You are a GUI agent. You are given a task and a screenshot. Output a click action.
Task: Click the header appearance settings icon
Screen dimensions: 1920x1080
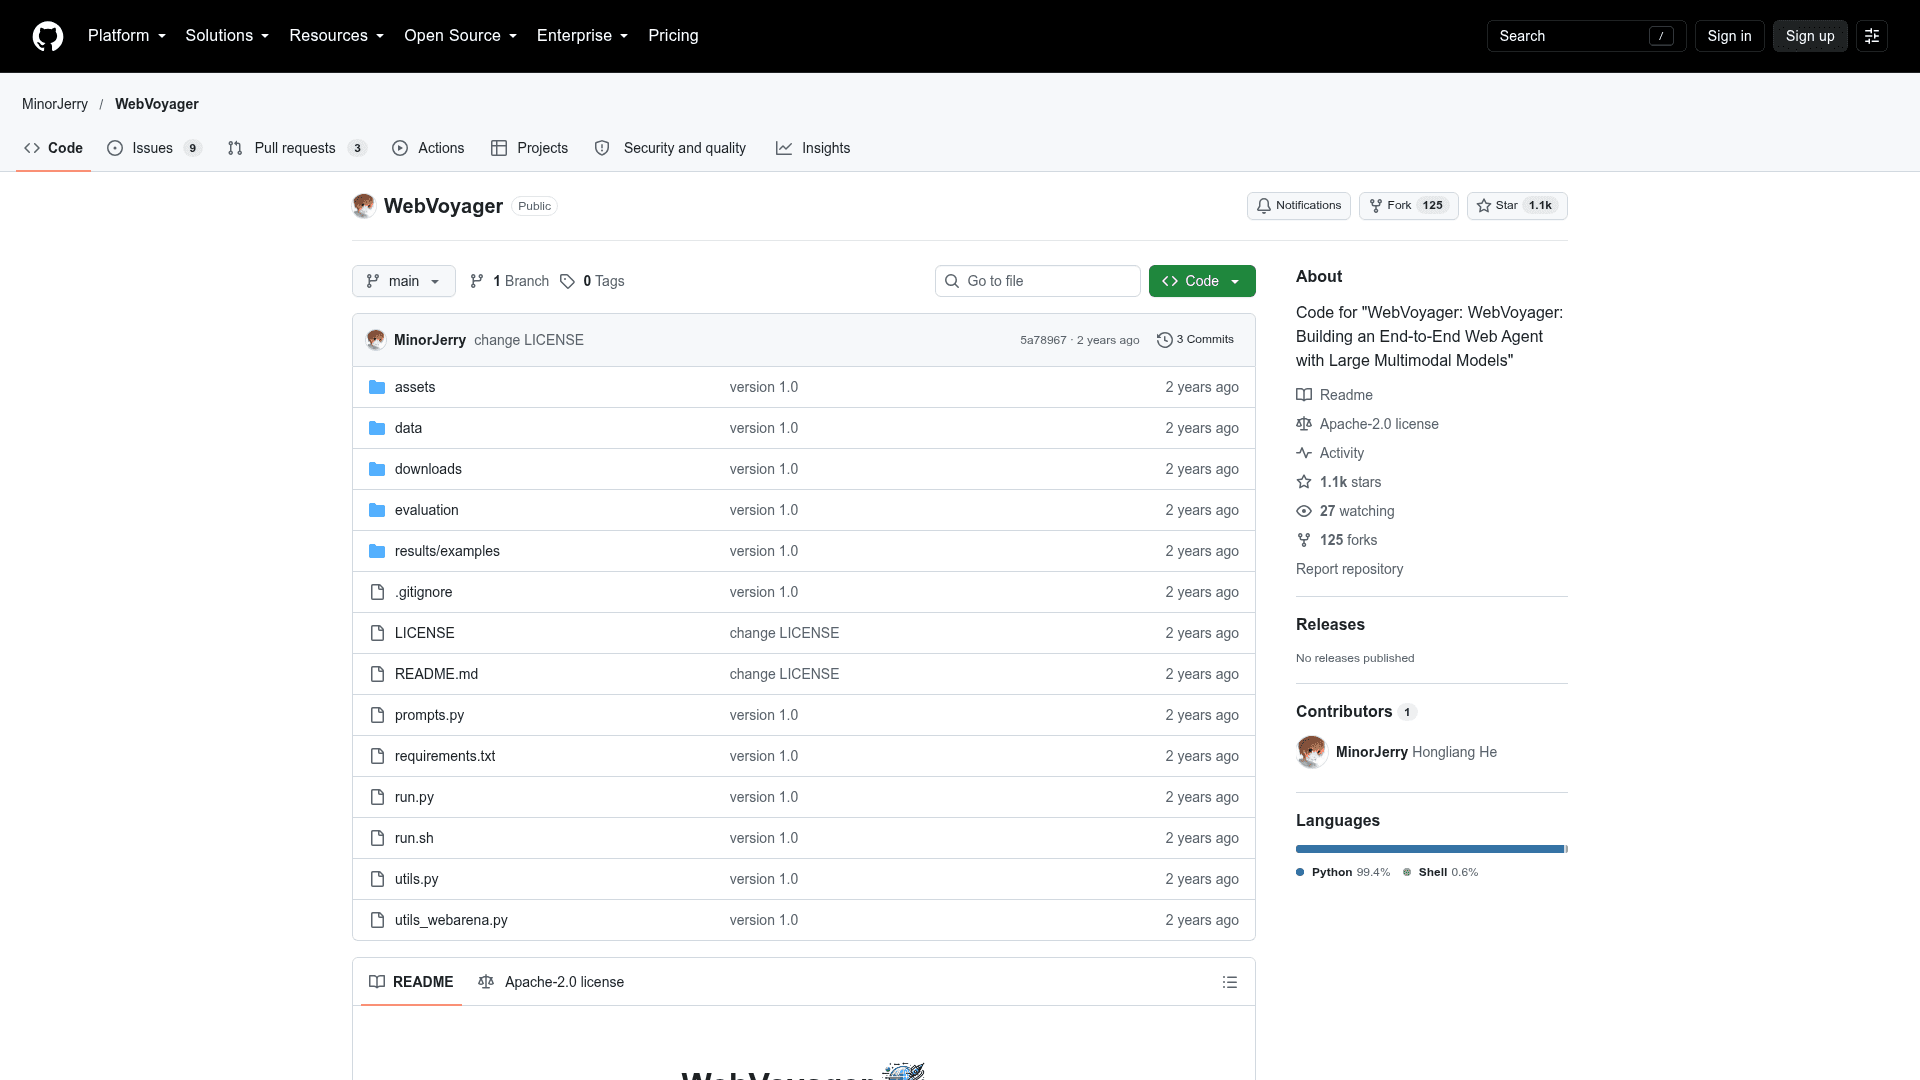click(1872, 36)
